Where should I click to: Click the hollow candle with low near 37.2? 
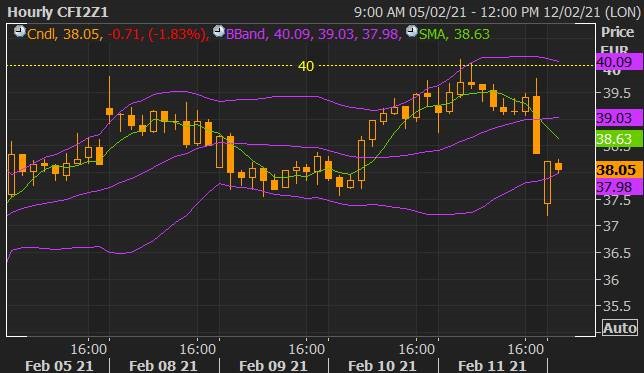click(x=547, y=183)
